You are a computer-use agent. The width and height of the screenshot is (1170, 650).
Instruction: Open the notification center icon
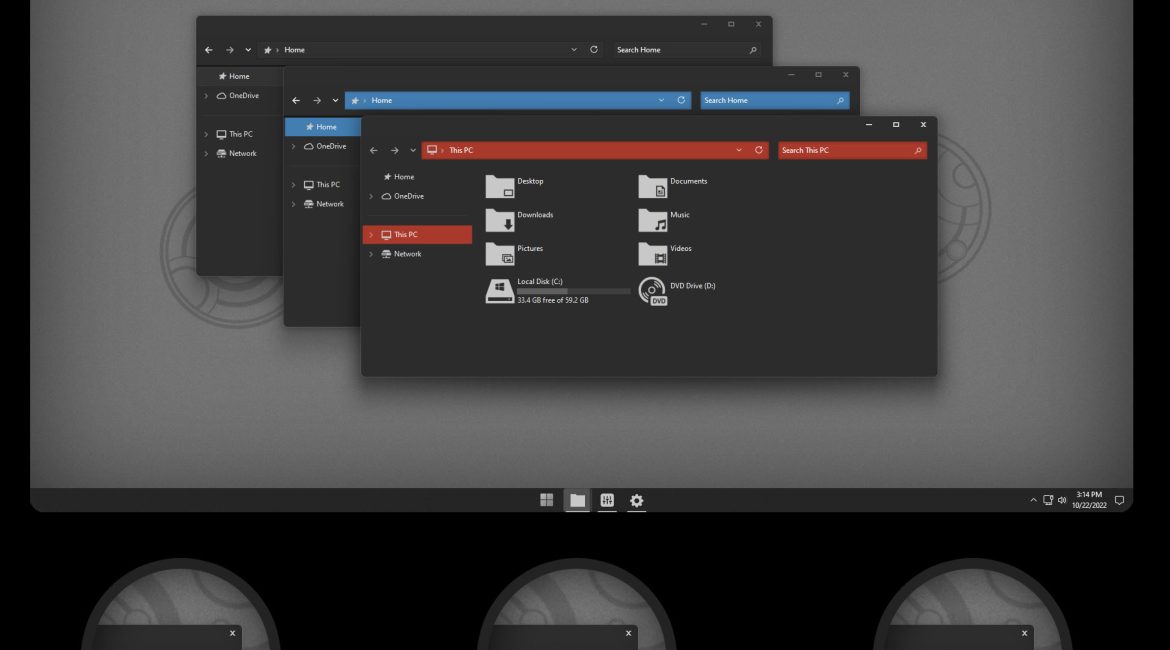click(x=1119, y=500)
